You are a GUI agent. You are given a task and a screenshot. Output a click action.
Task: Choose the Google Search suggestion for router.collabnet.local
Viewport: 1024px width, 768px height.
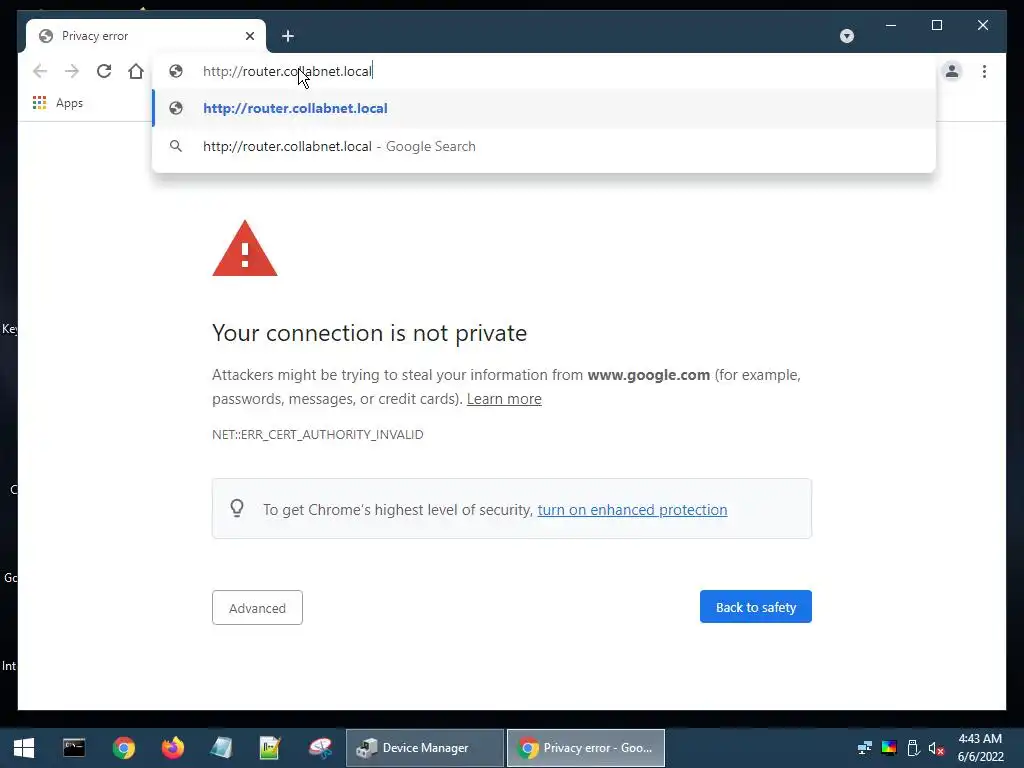tap(543, 146)
